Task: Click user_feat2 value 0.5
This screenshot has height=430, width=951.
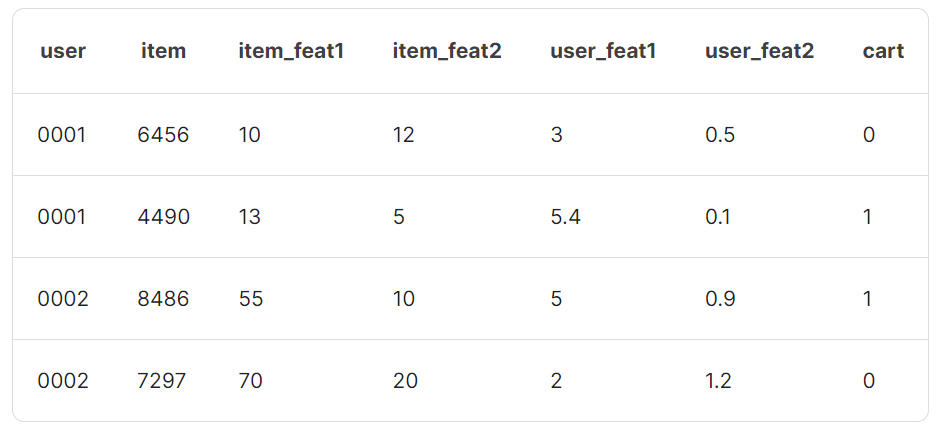Action: click(x=720, y=135)
